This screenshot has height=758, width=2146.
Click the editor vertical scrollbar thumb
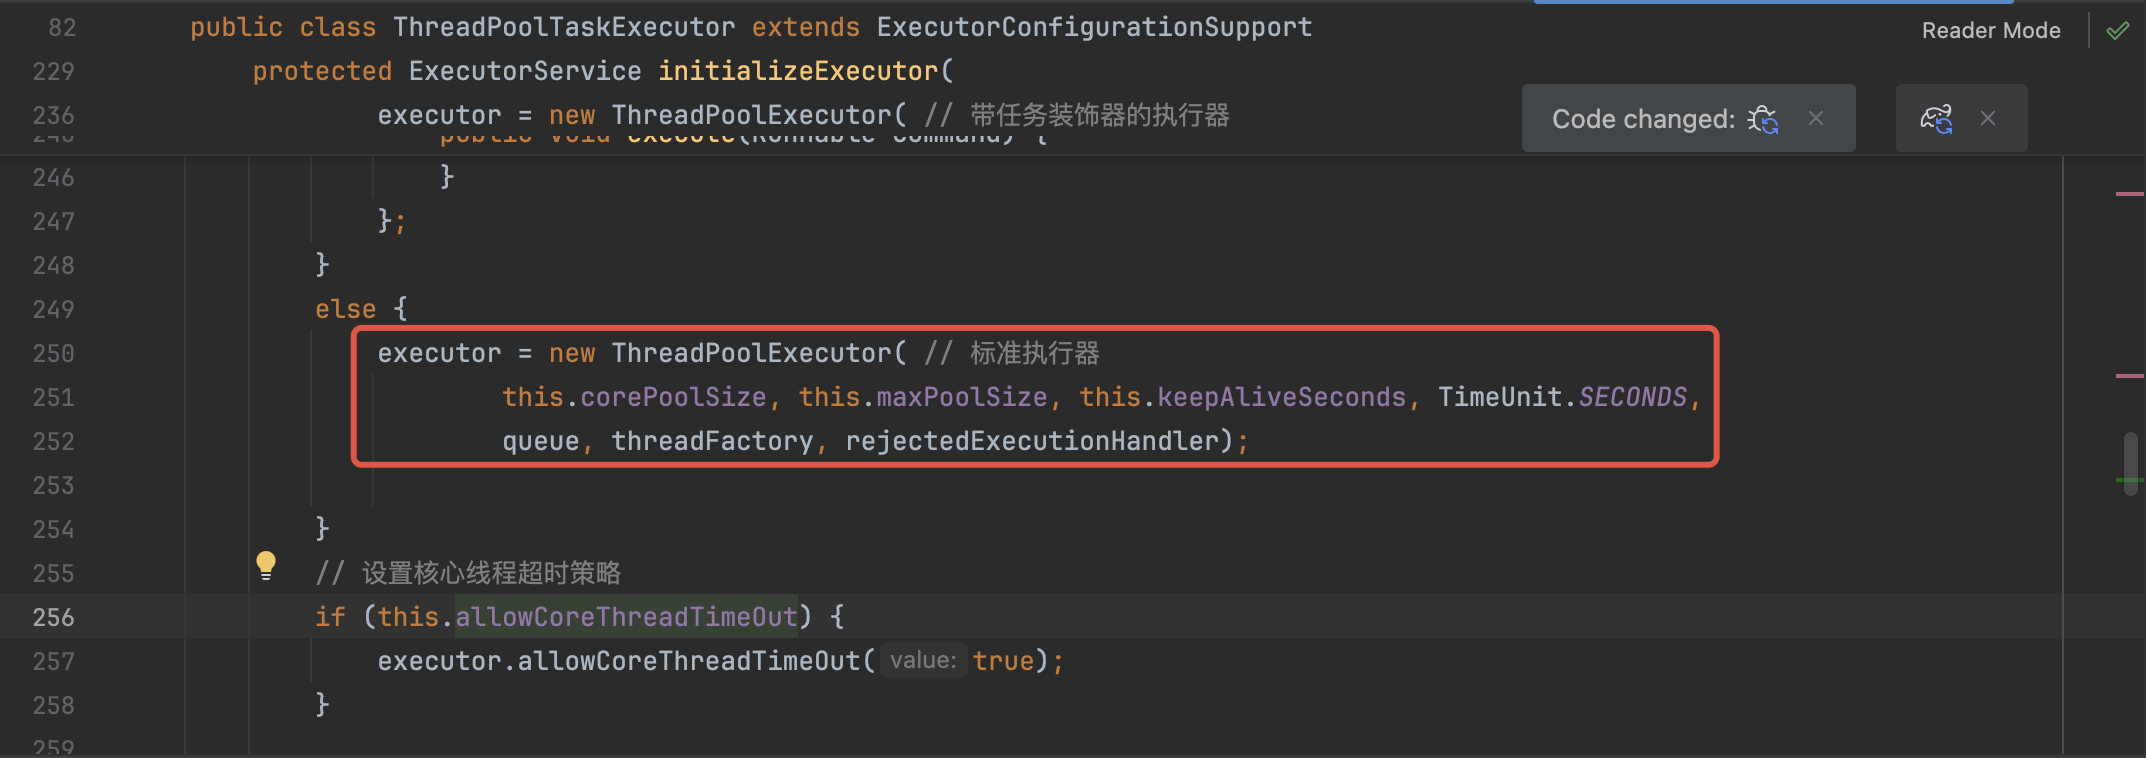[2131, 462]
